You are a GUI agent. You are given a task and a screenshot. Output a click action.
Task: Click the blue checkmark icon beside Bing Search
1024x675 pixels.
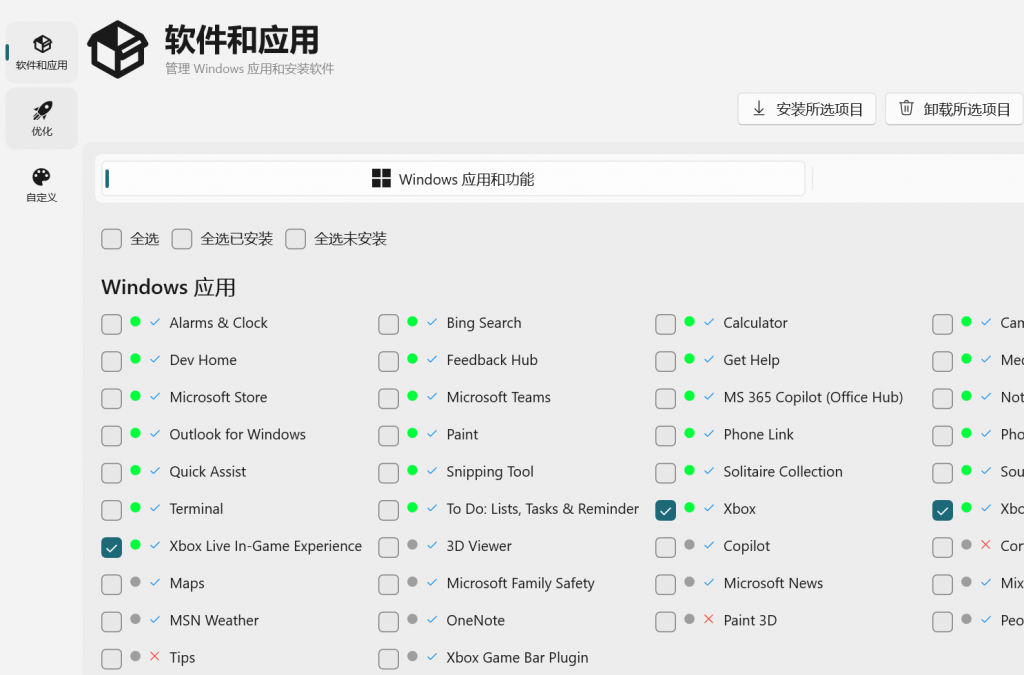tap(432, 322)
